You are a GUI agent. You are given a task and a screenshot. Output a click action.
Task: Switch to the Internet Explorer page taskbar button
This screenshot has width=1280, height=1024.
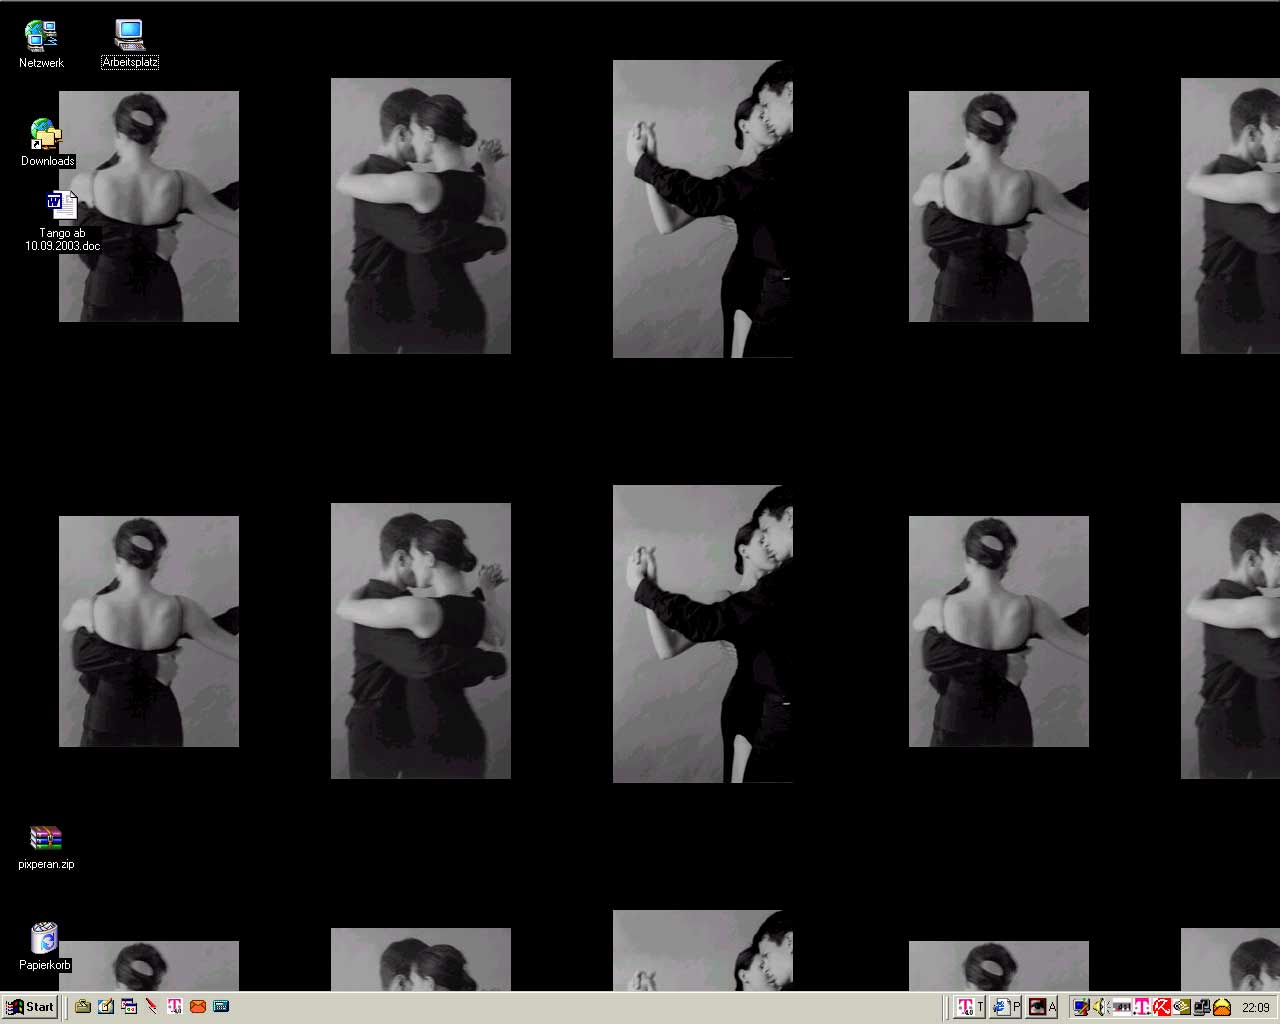[1006, 1007]
